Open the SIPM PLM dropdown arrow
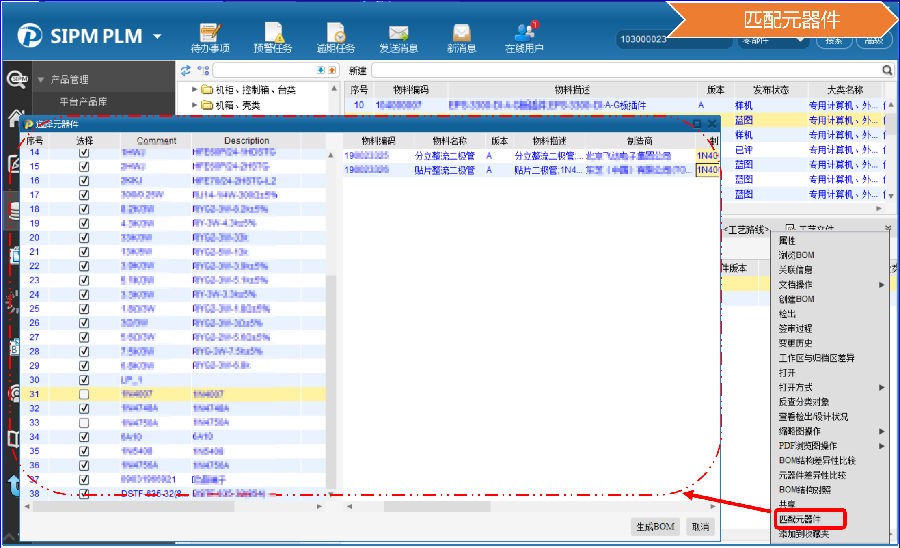The width and height of the screenshot is (900, 548). click(158, 37)
